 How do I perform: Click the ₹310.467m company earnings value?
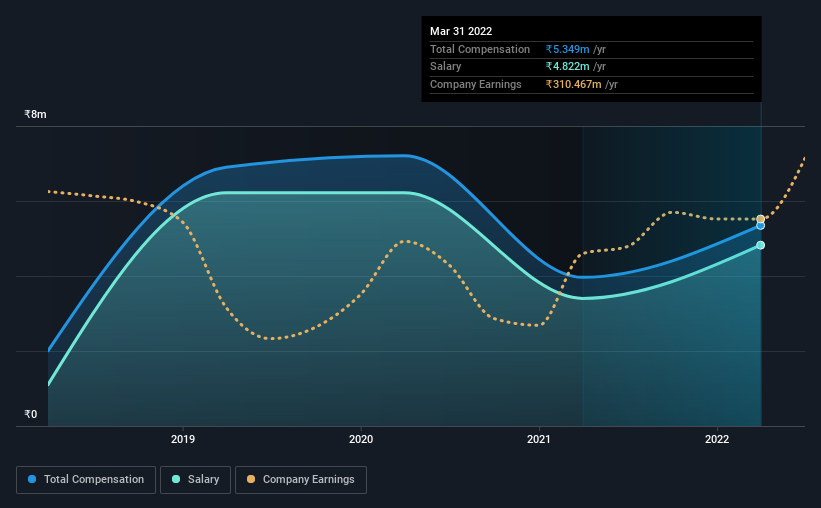(573, 84)
